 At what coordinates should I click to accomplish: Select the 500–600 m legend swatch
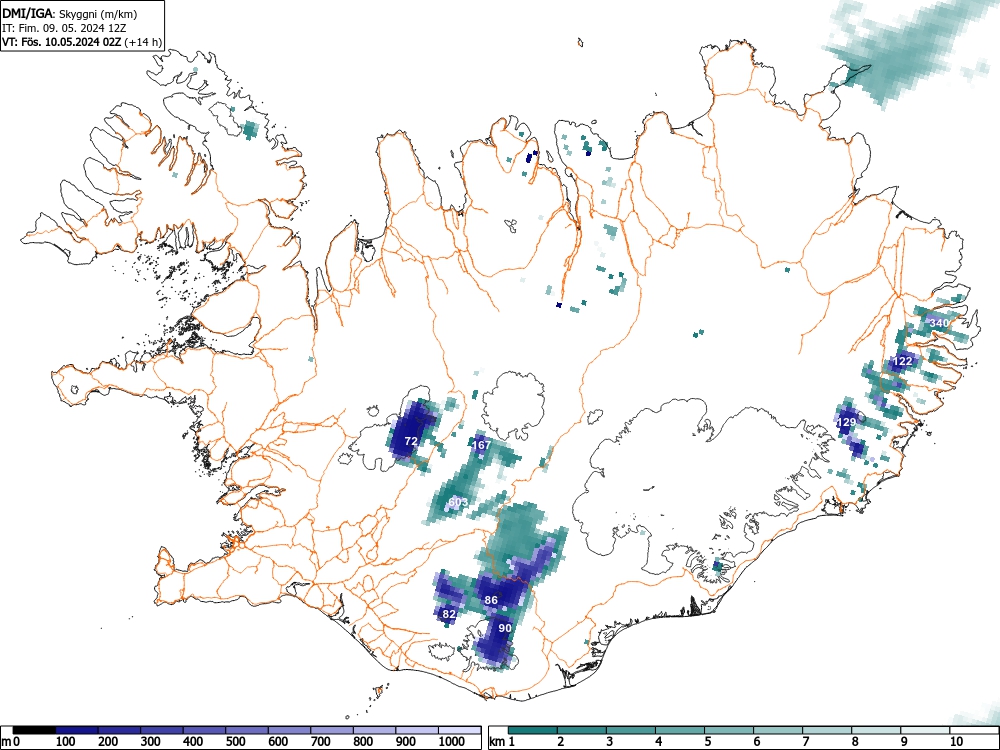[x=247, y=730]
